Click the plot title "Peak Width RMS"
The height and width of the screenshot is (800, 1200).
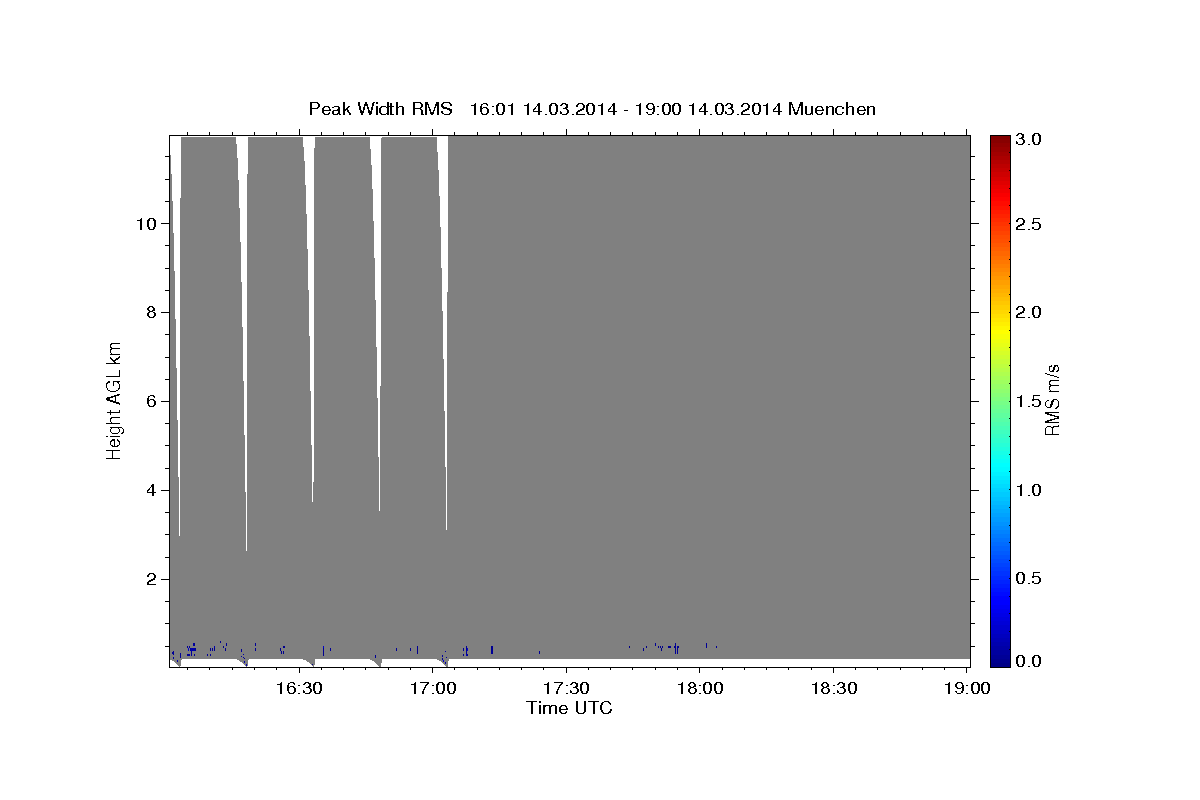coord(380,108)
